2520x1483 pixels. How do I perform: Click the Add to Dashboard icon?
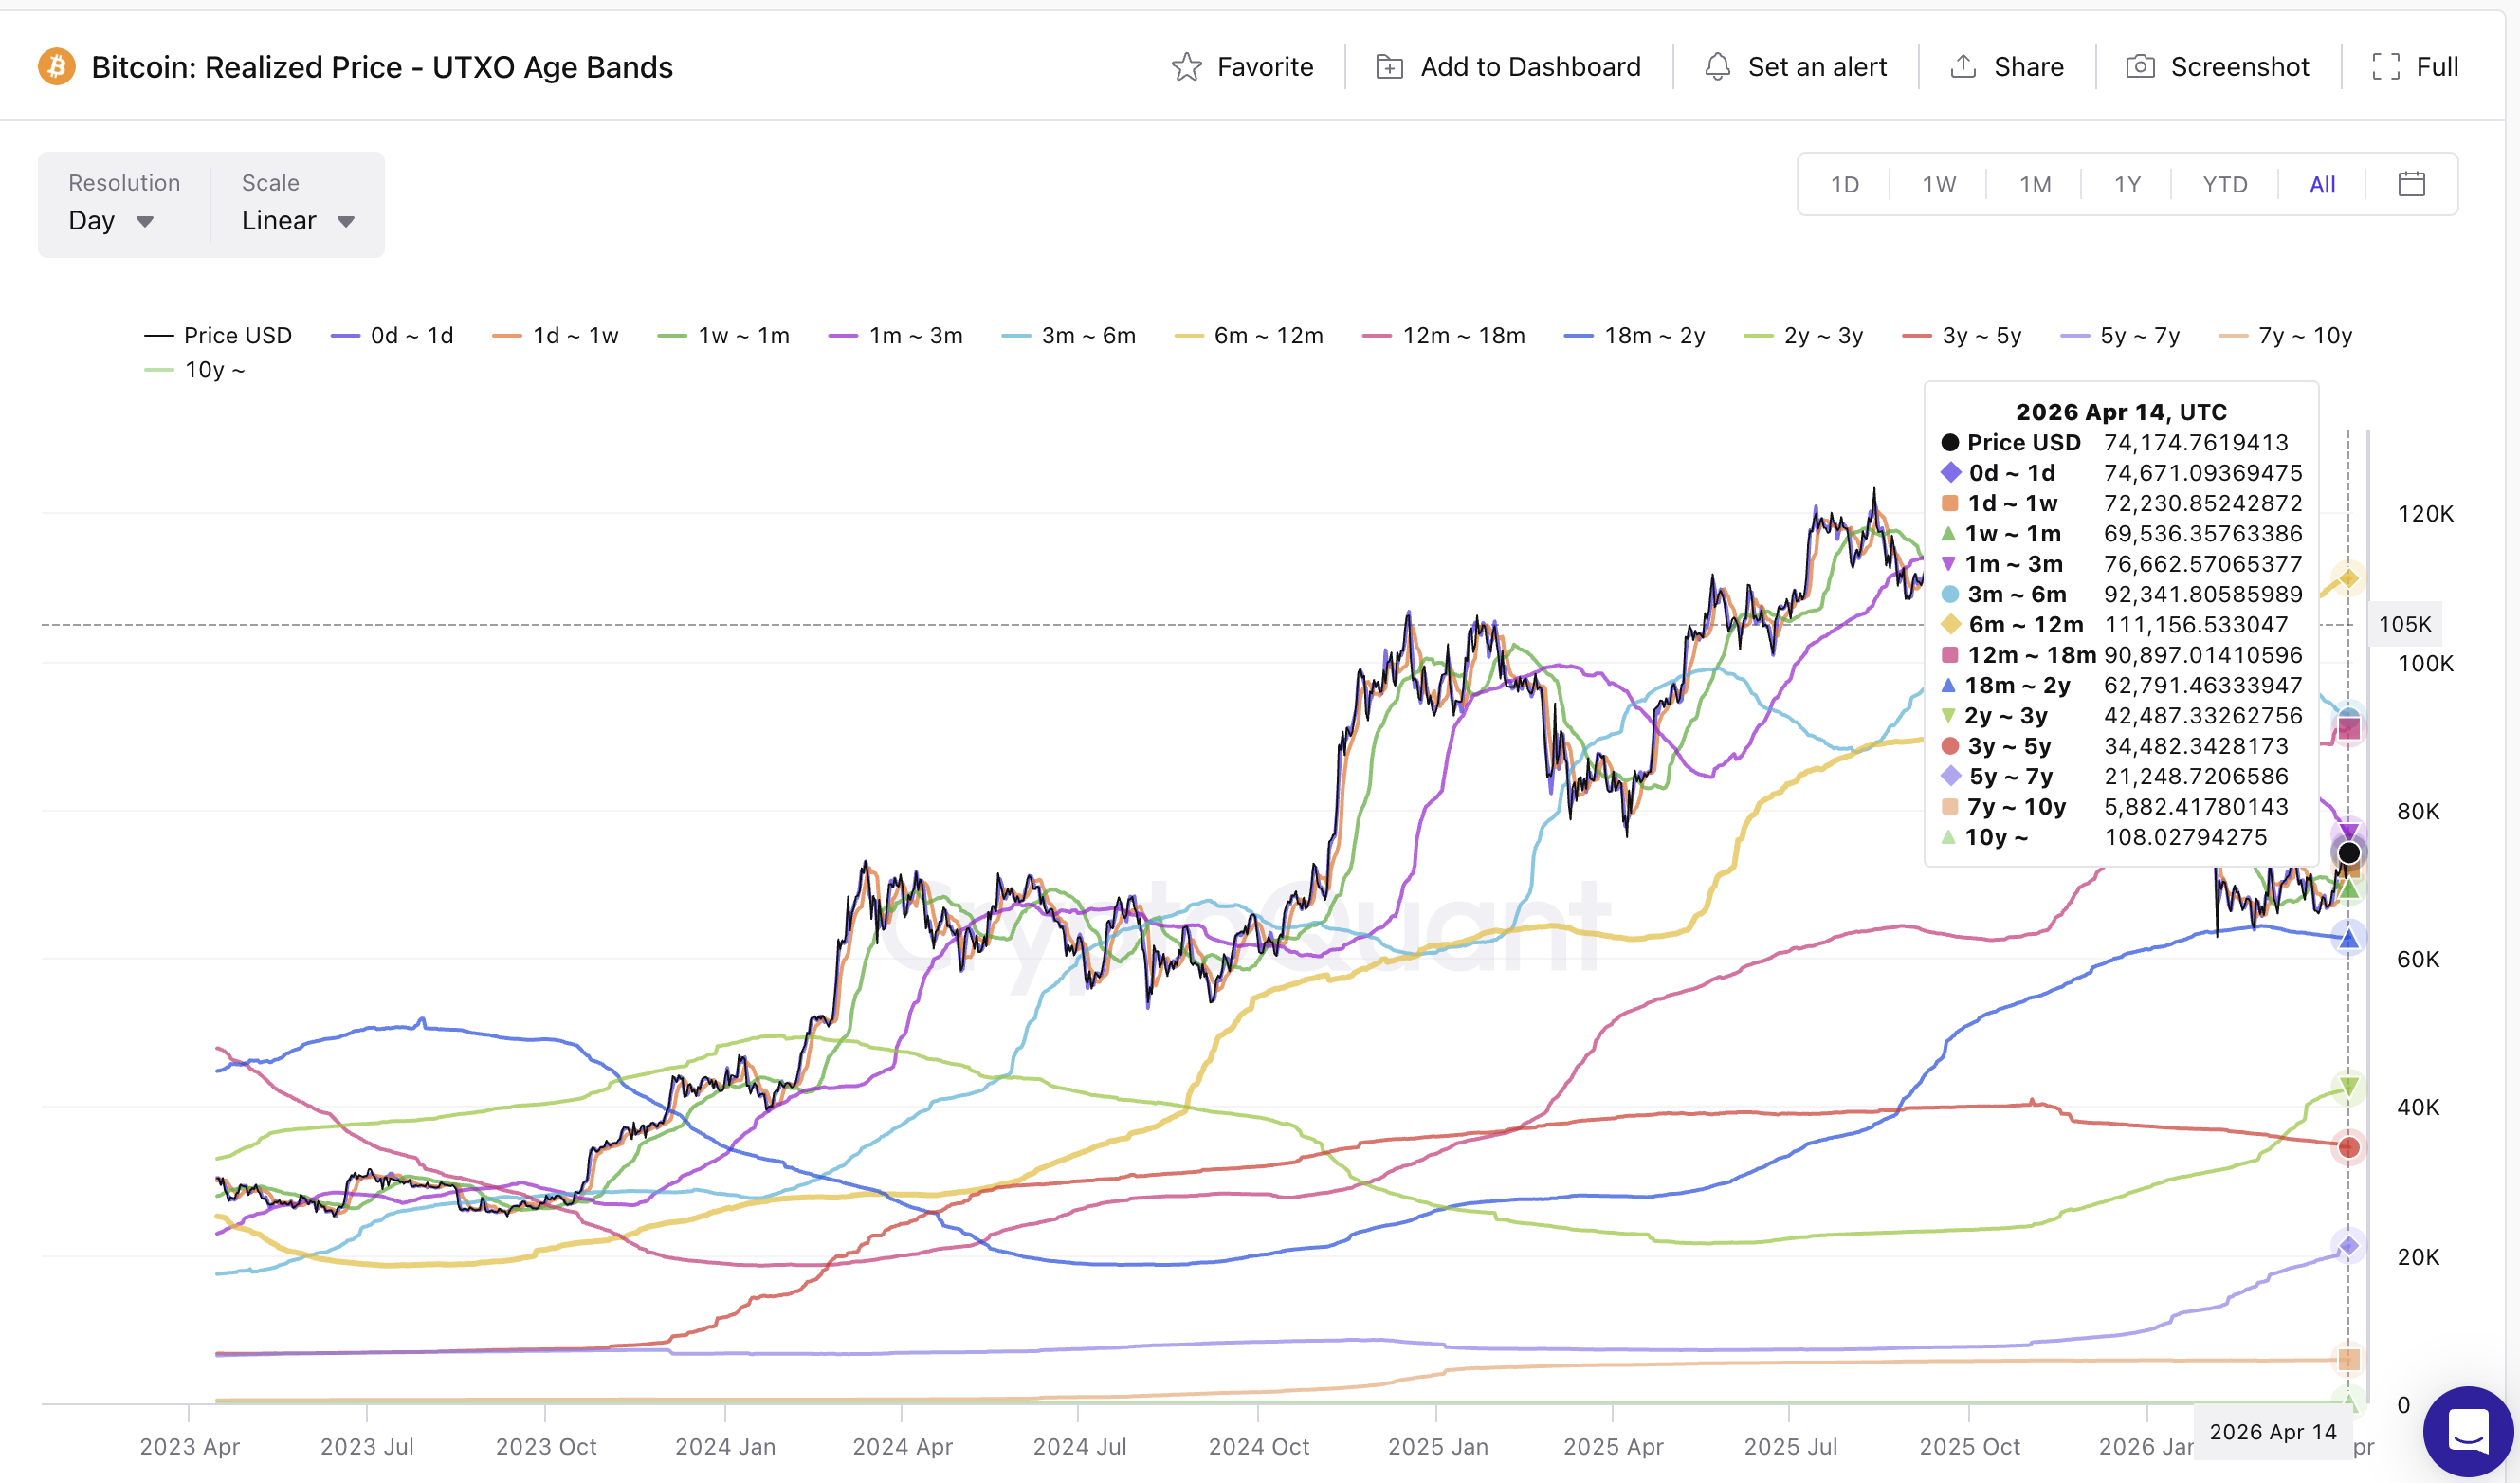click(1390, 66)
